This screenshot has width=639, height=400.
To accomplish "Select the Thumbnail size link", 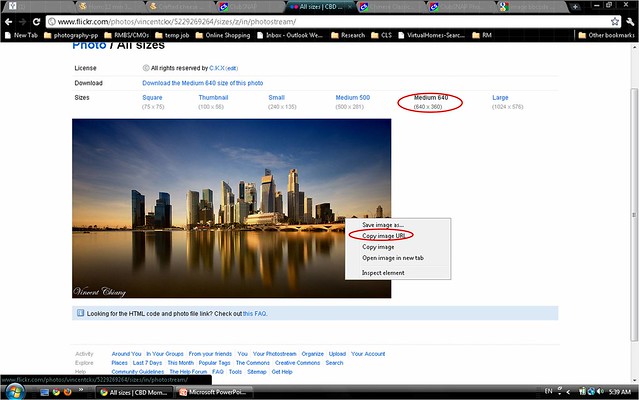I will 213,98.
